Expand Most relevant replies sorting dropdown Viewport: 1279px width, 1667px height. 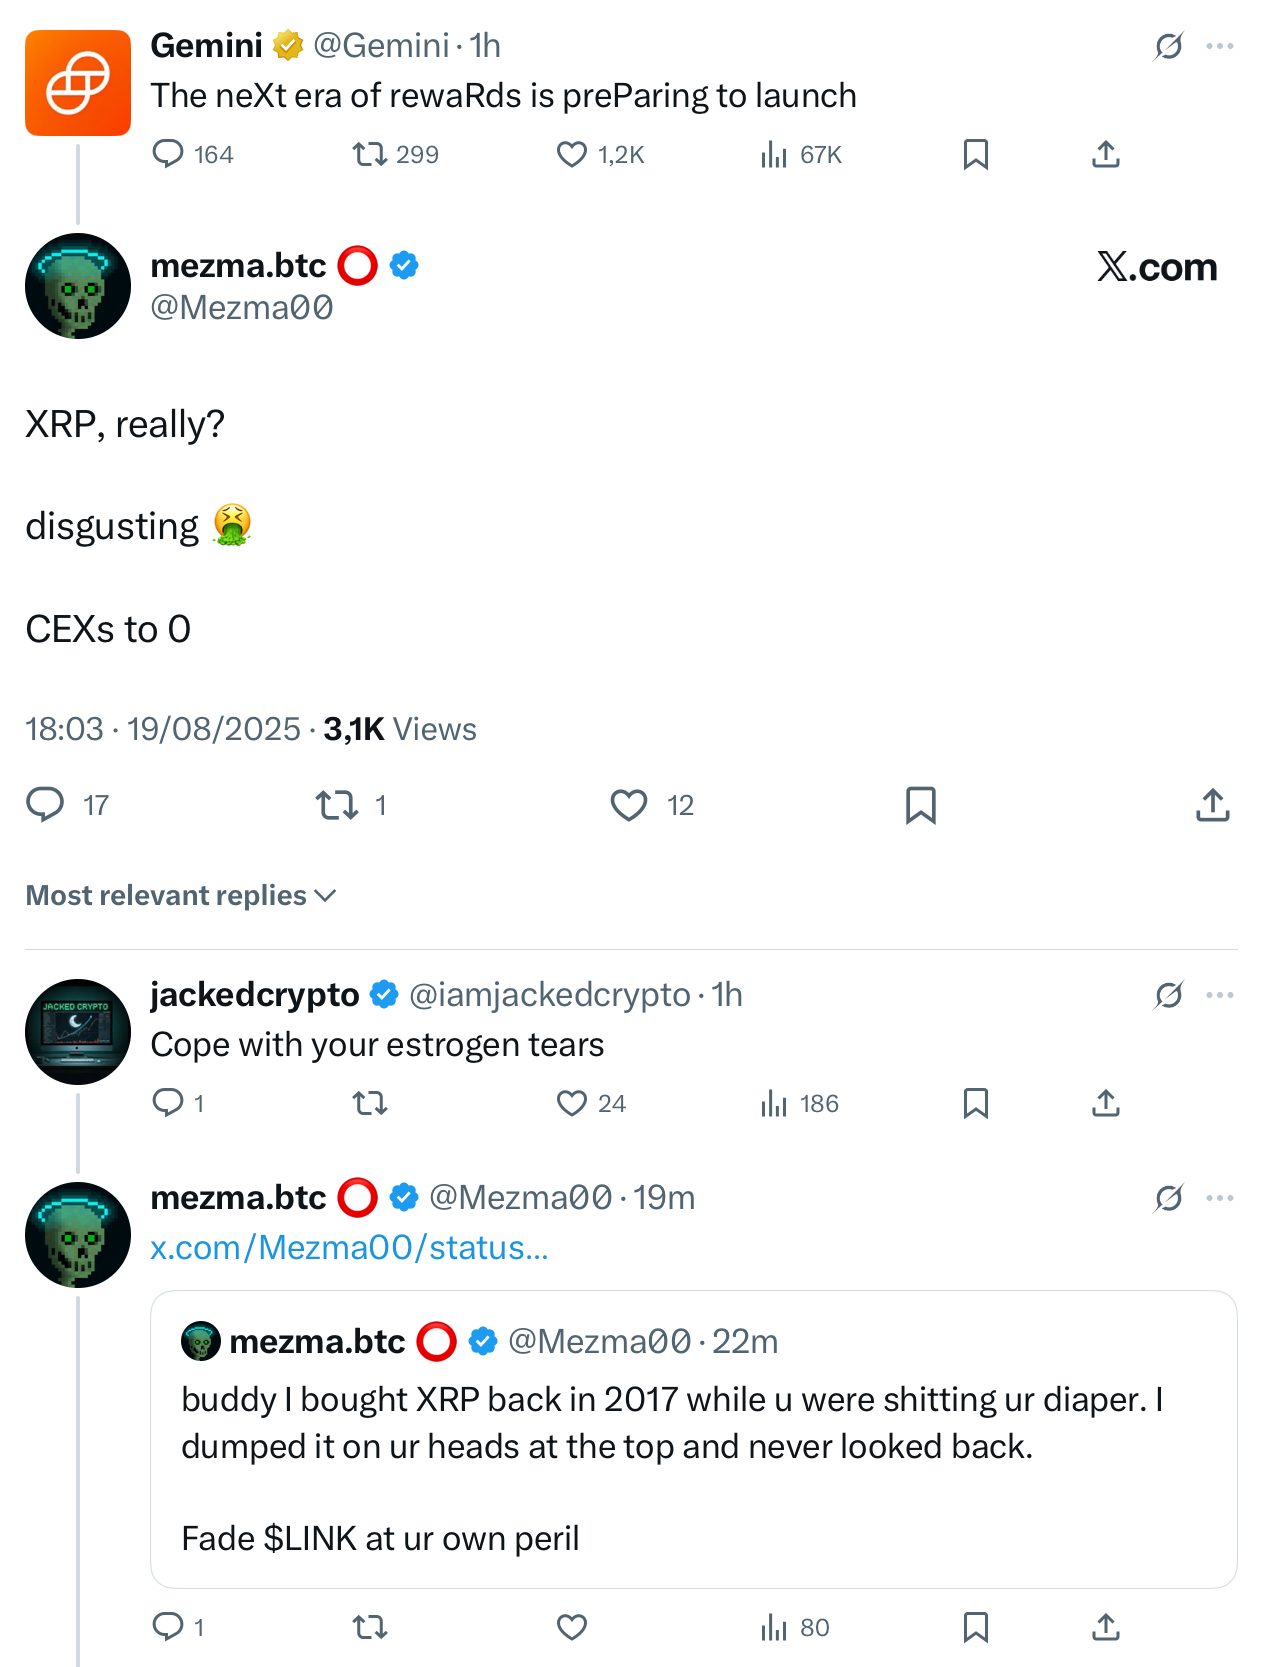point(181,895)
